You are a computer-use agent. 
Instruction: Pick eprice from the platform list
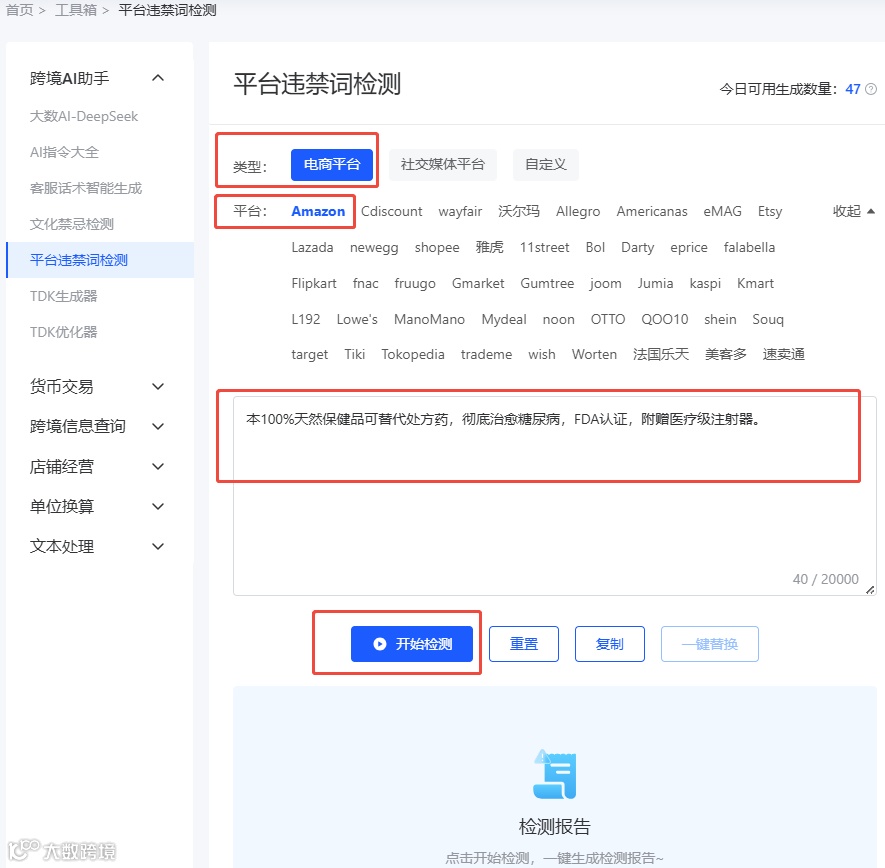(689, 248)
